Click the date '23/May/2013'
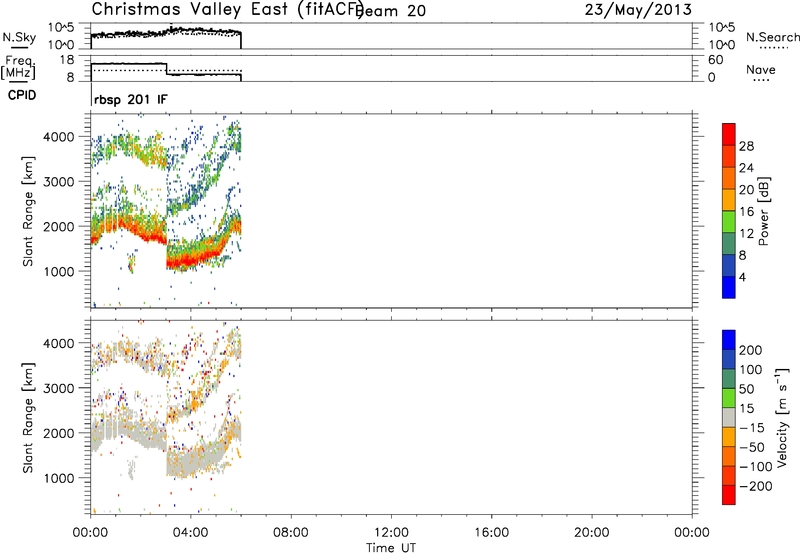800x554 pixels. [638, 10]
